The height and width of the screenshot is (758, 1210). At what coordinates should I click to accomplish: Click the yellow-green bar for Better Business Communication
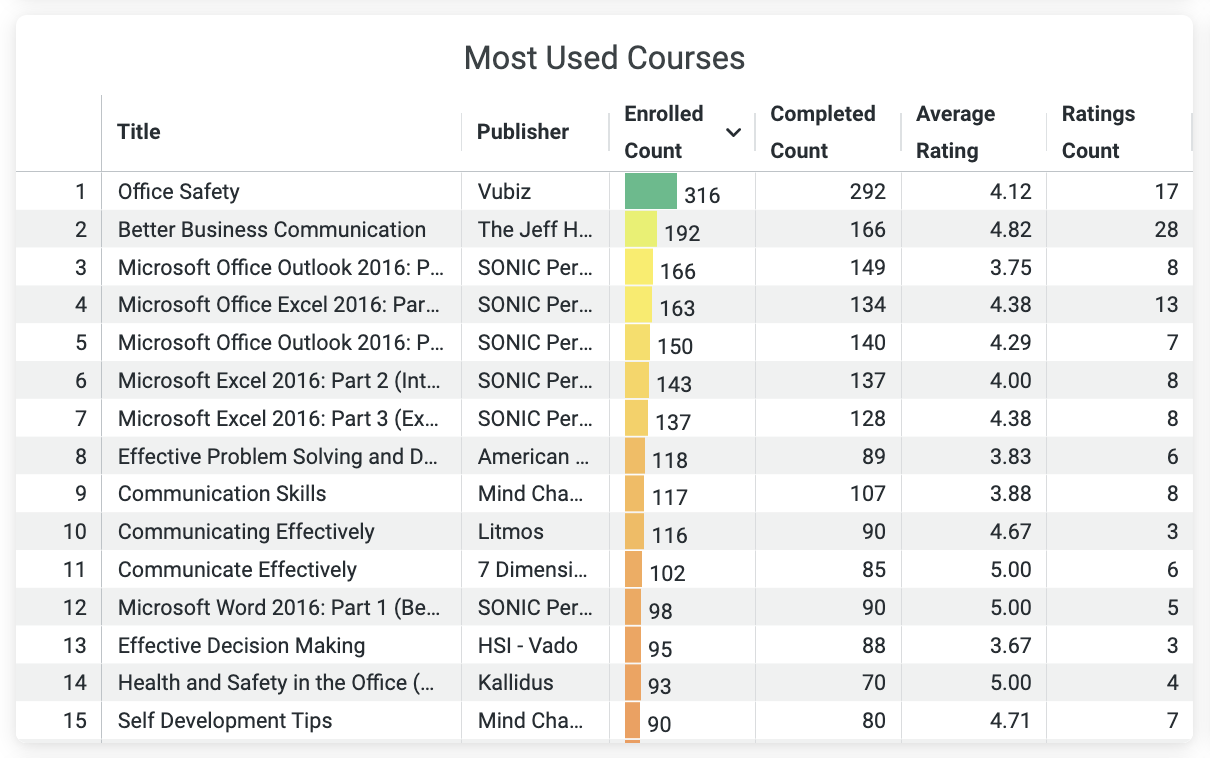pos(641,229)
